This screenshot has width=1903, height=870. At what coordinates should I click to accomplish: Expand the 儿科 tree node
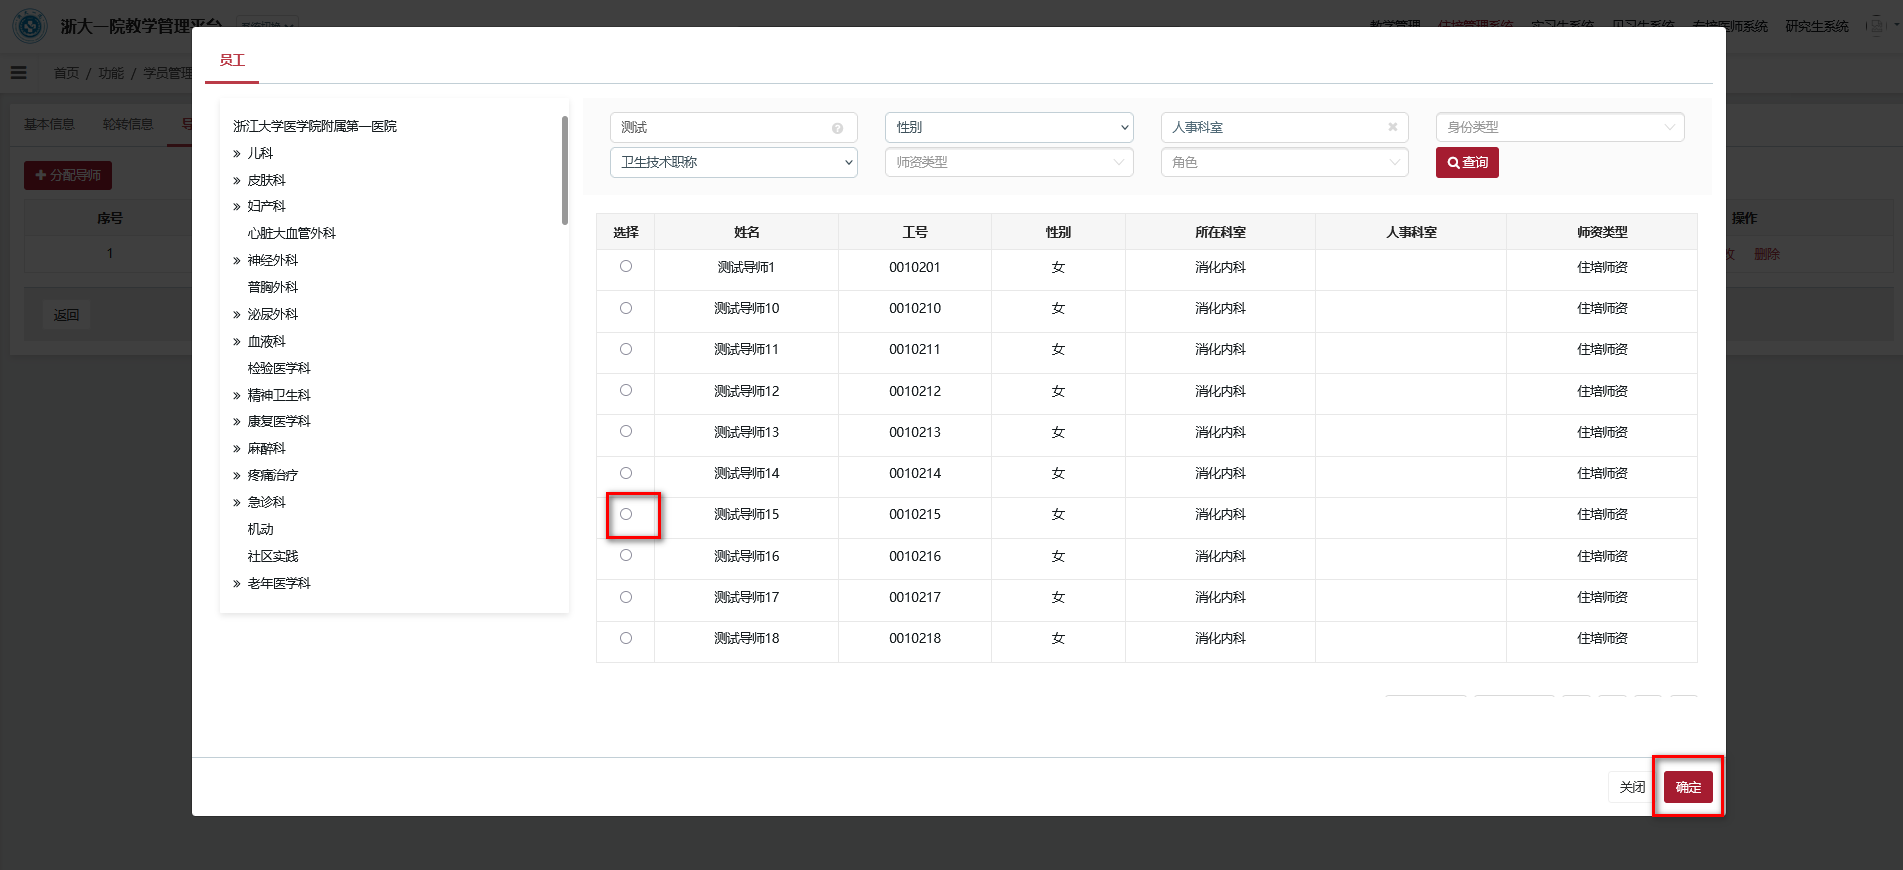pyautogui.click(x=237, y=154)
